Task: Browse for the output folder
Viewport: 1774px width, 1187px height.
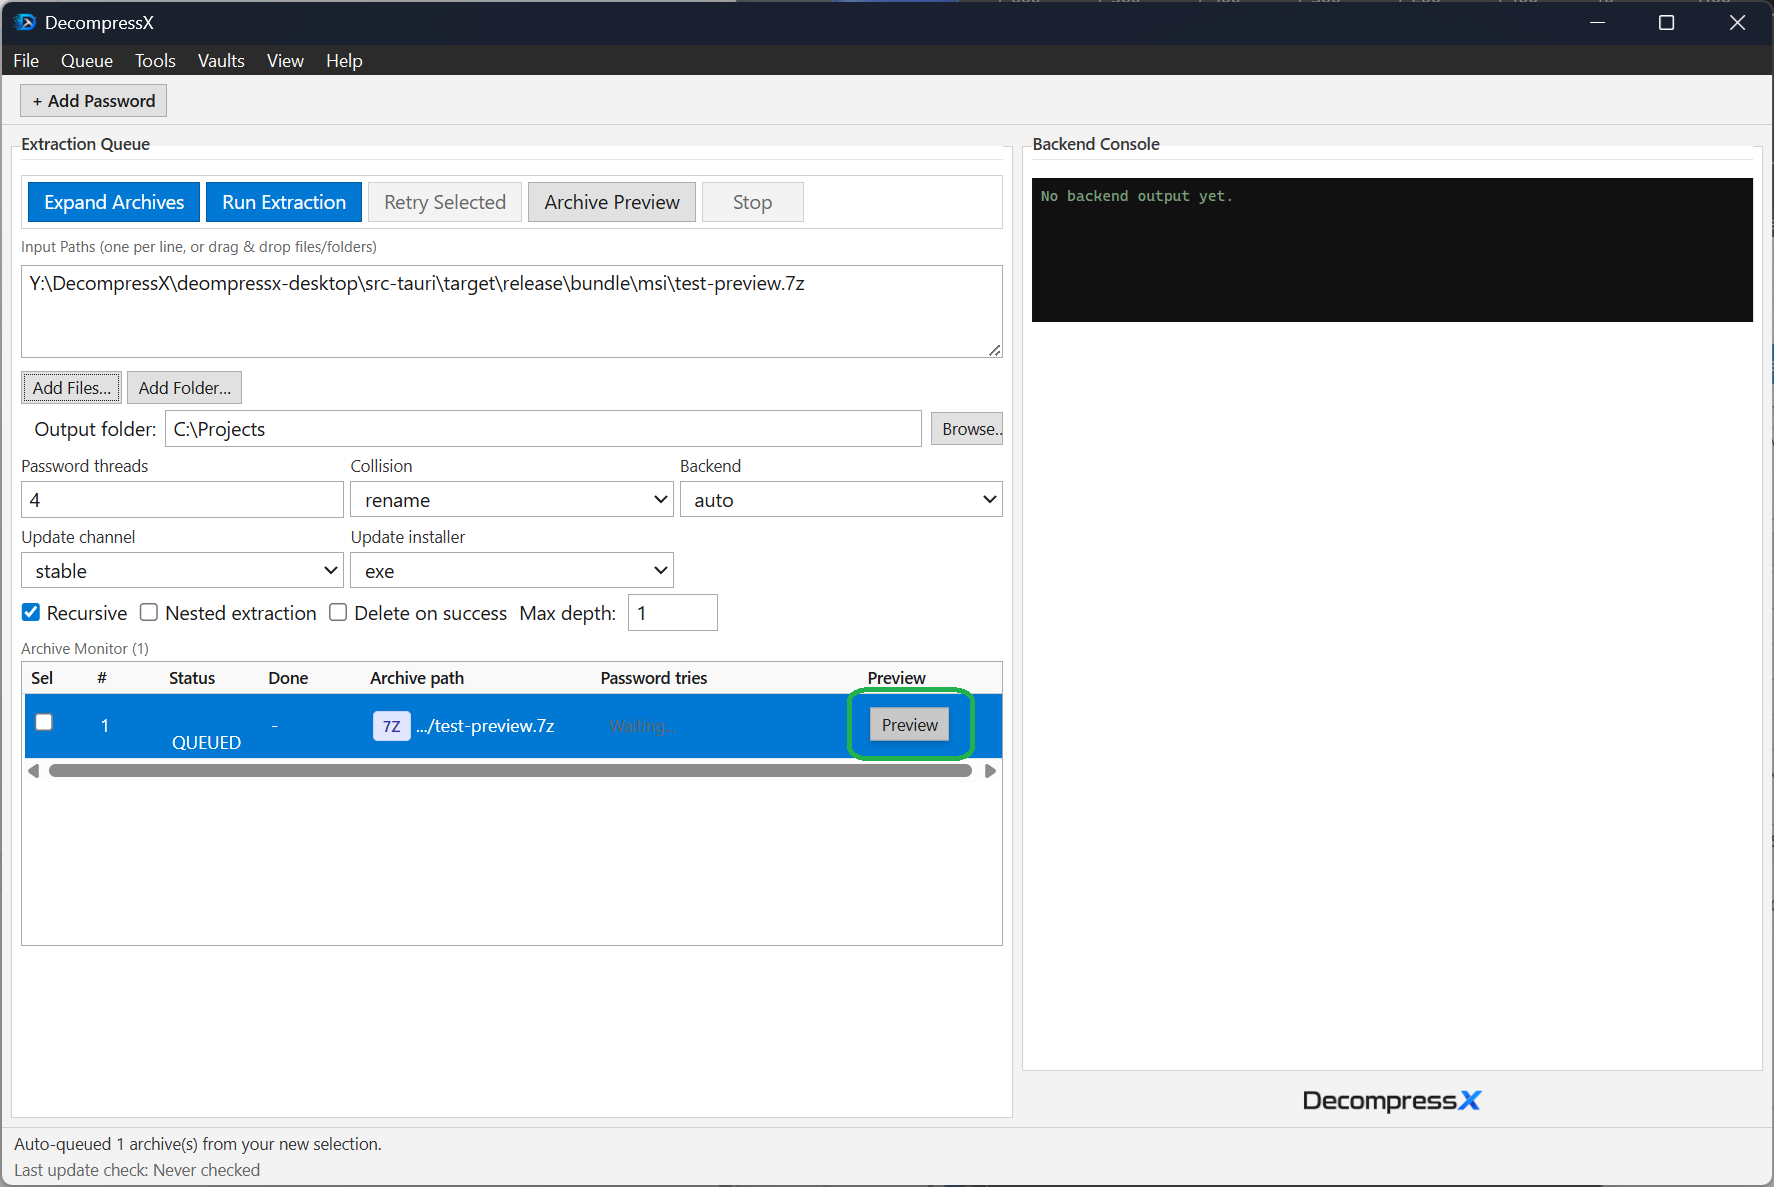Action: (967, 429)
